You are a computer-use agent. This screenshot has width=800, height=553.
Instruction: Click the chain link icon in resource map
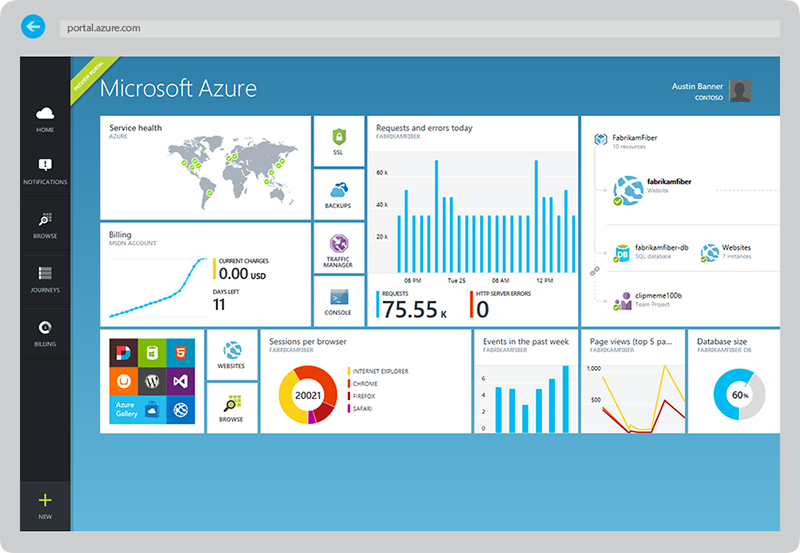(595, 271)
